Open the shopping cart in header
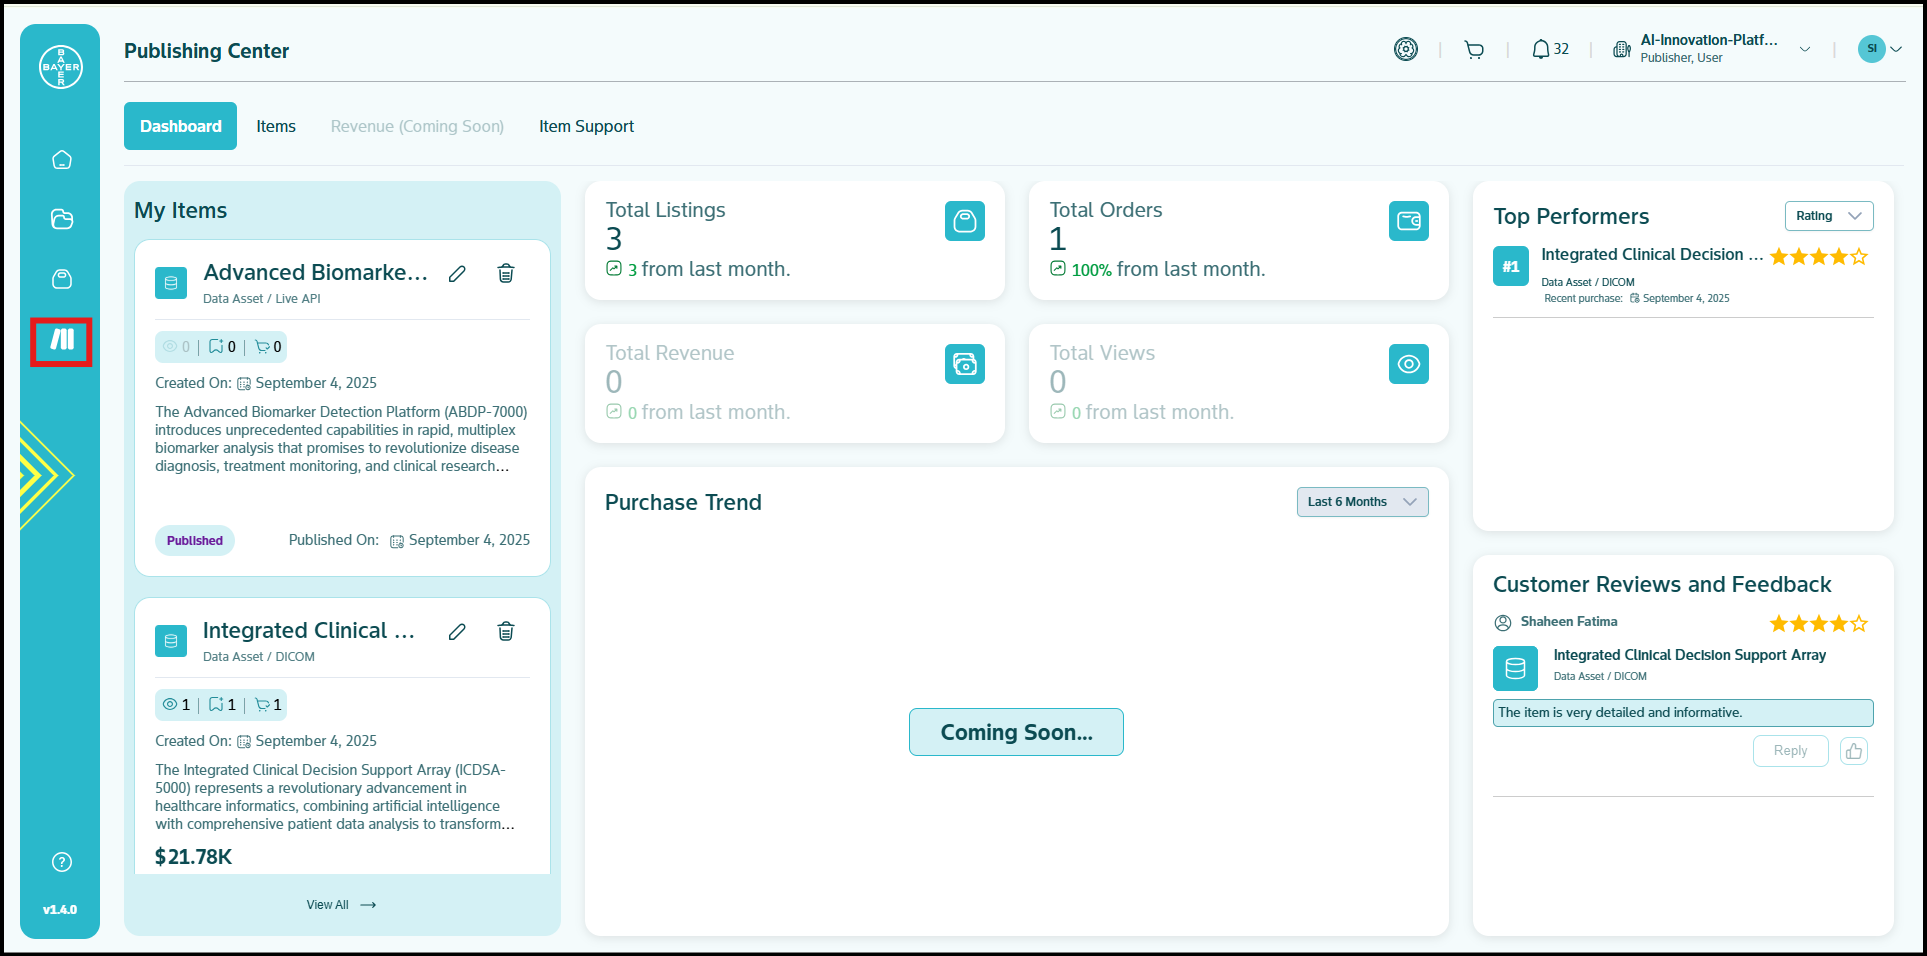The height and width of the screenshot is (956, 1927). point(1474,50)
